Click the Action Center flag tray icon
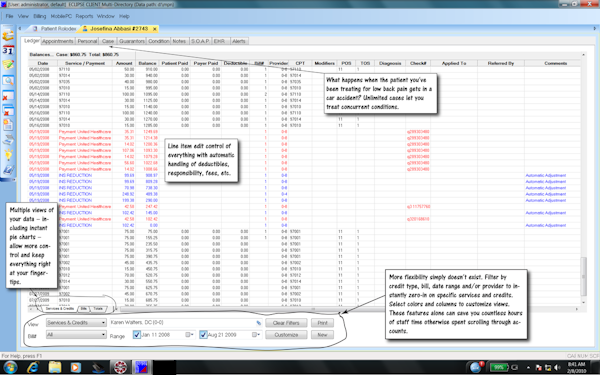Viewport: 600px width, 375px height. pyautogui.click(x=539, y=368)
